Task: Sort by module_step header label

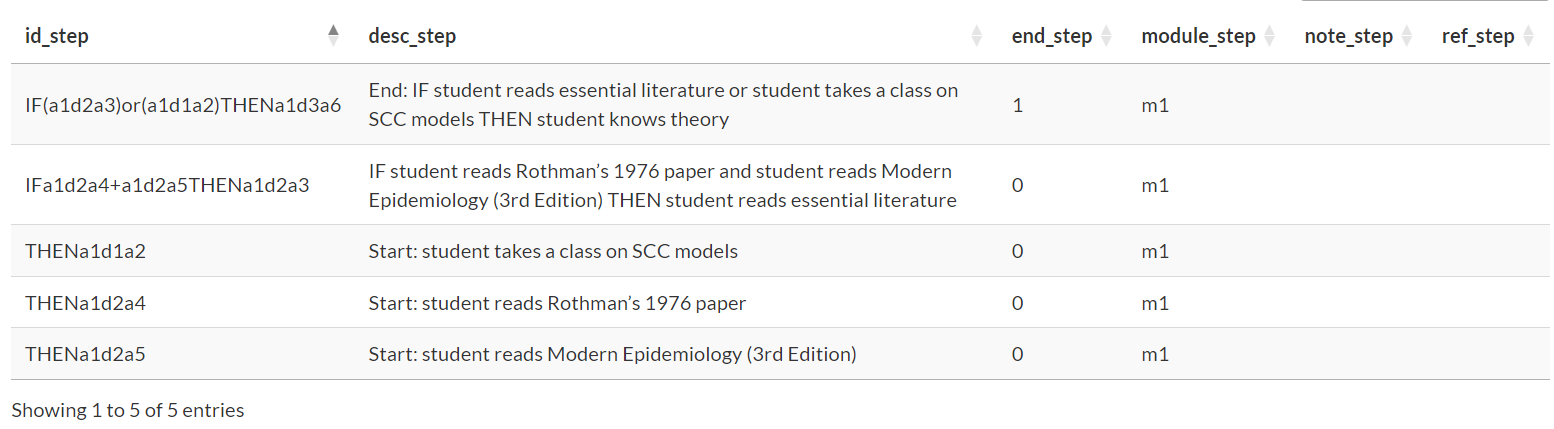Action: tap(1198, 37)
